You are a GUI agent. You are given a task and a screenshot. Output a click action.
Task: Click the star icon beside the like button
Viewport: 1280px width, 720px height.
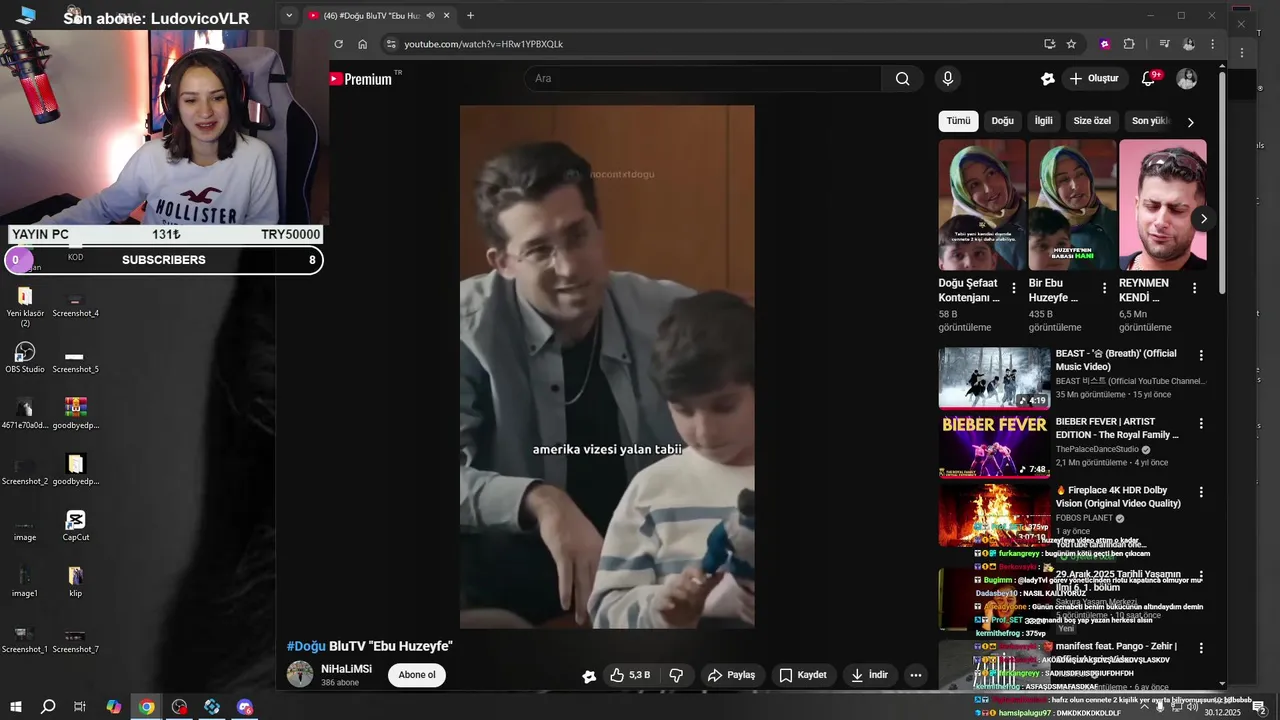(x=589, y=676)
